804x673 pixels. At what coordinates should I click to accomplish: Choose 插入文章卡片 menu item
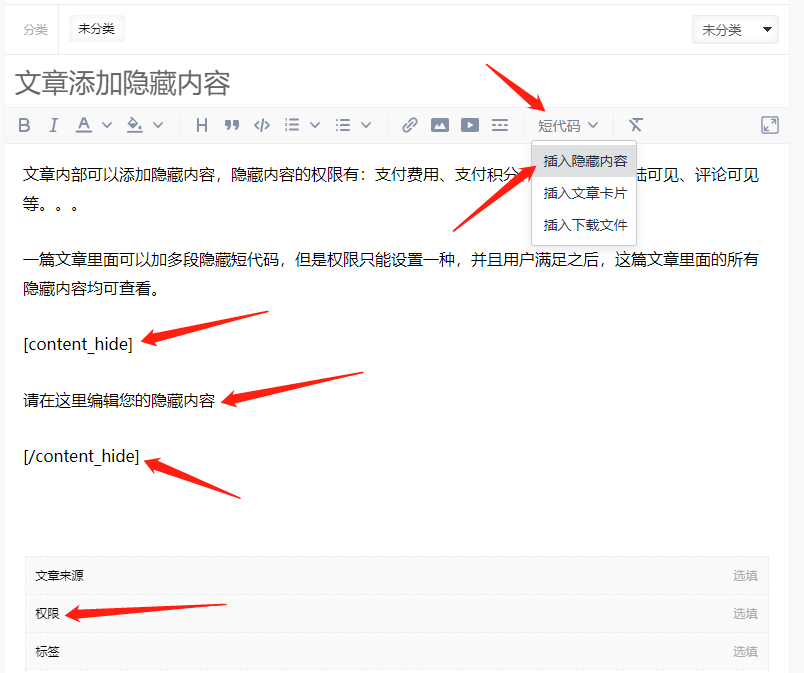pos(585,193)
